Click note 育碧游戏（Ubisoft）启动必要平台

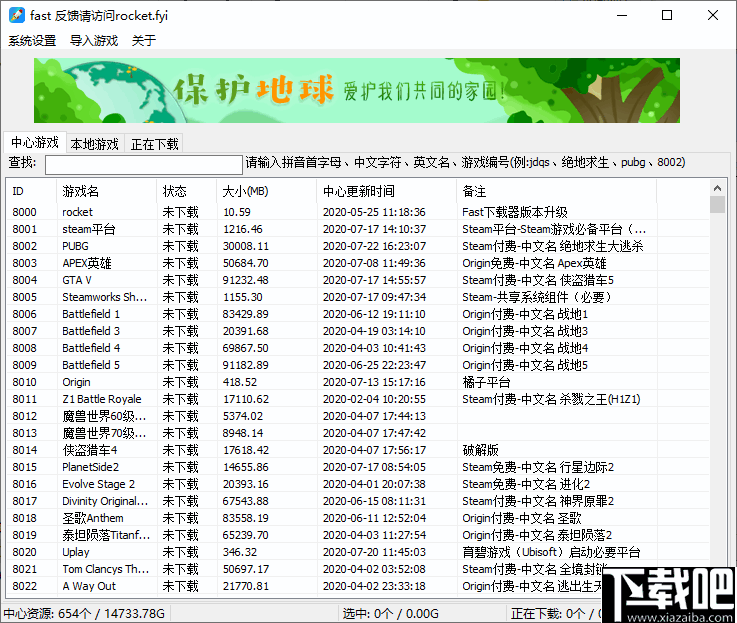coord(551,552)
